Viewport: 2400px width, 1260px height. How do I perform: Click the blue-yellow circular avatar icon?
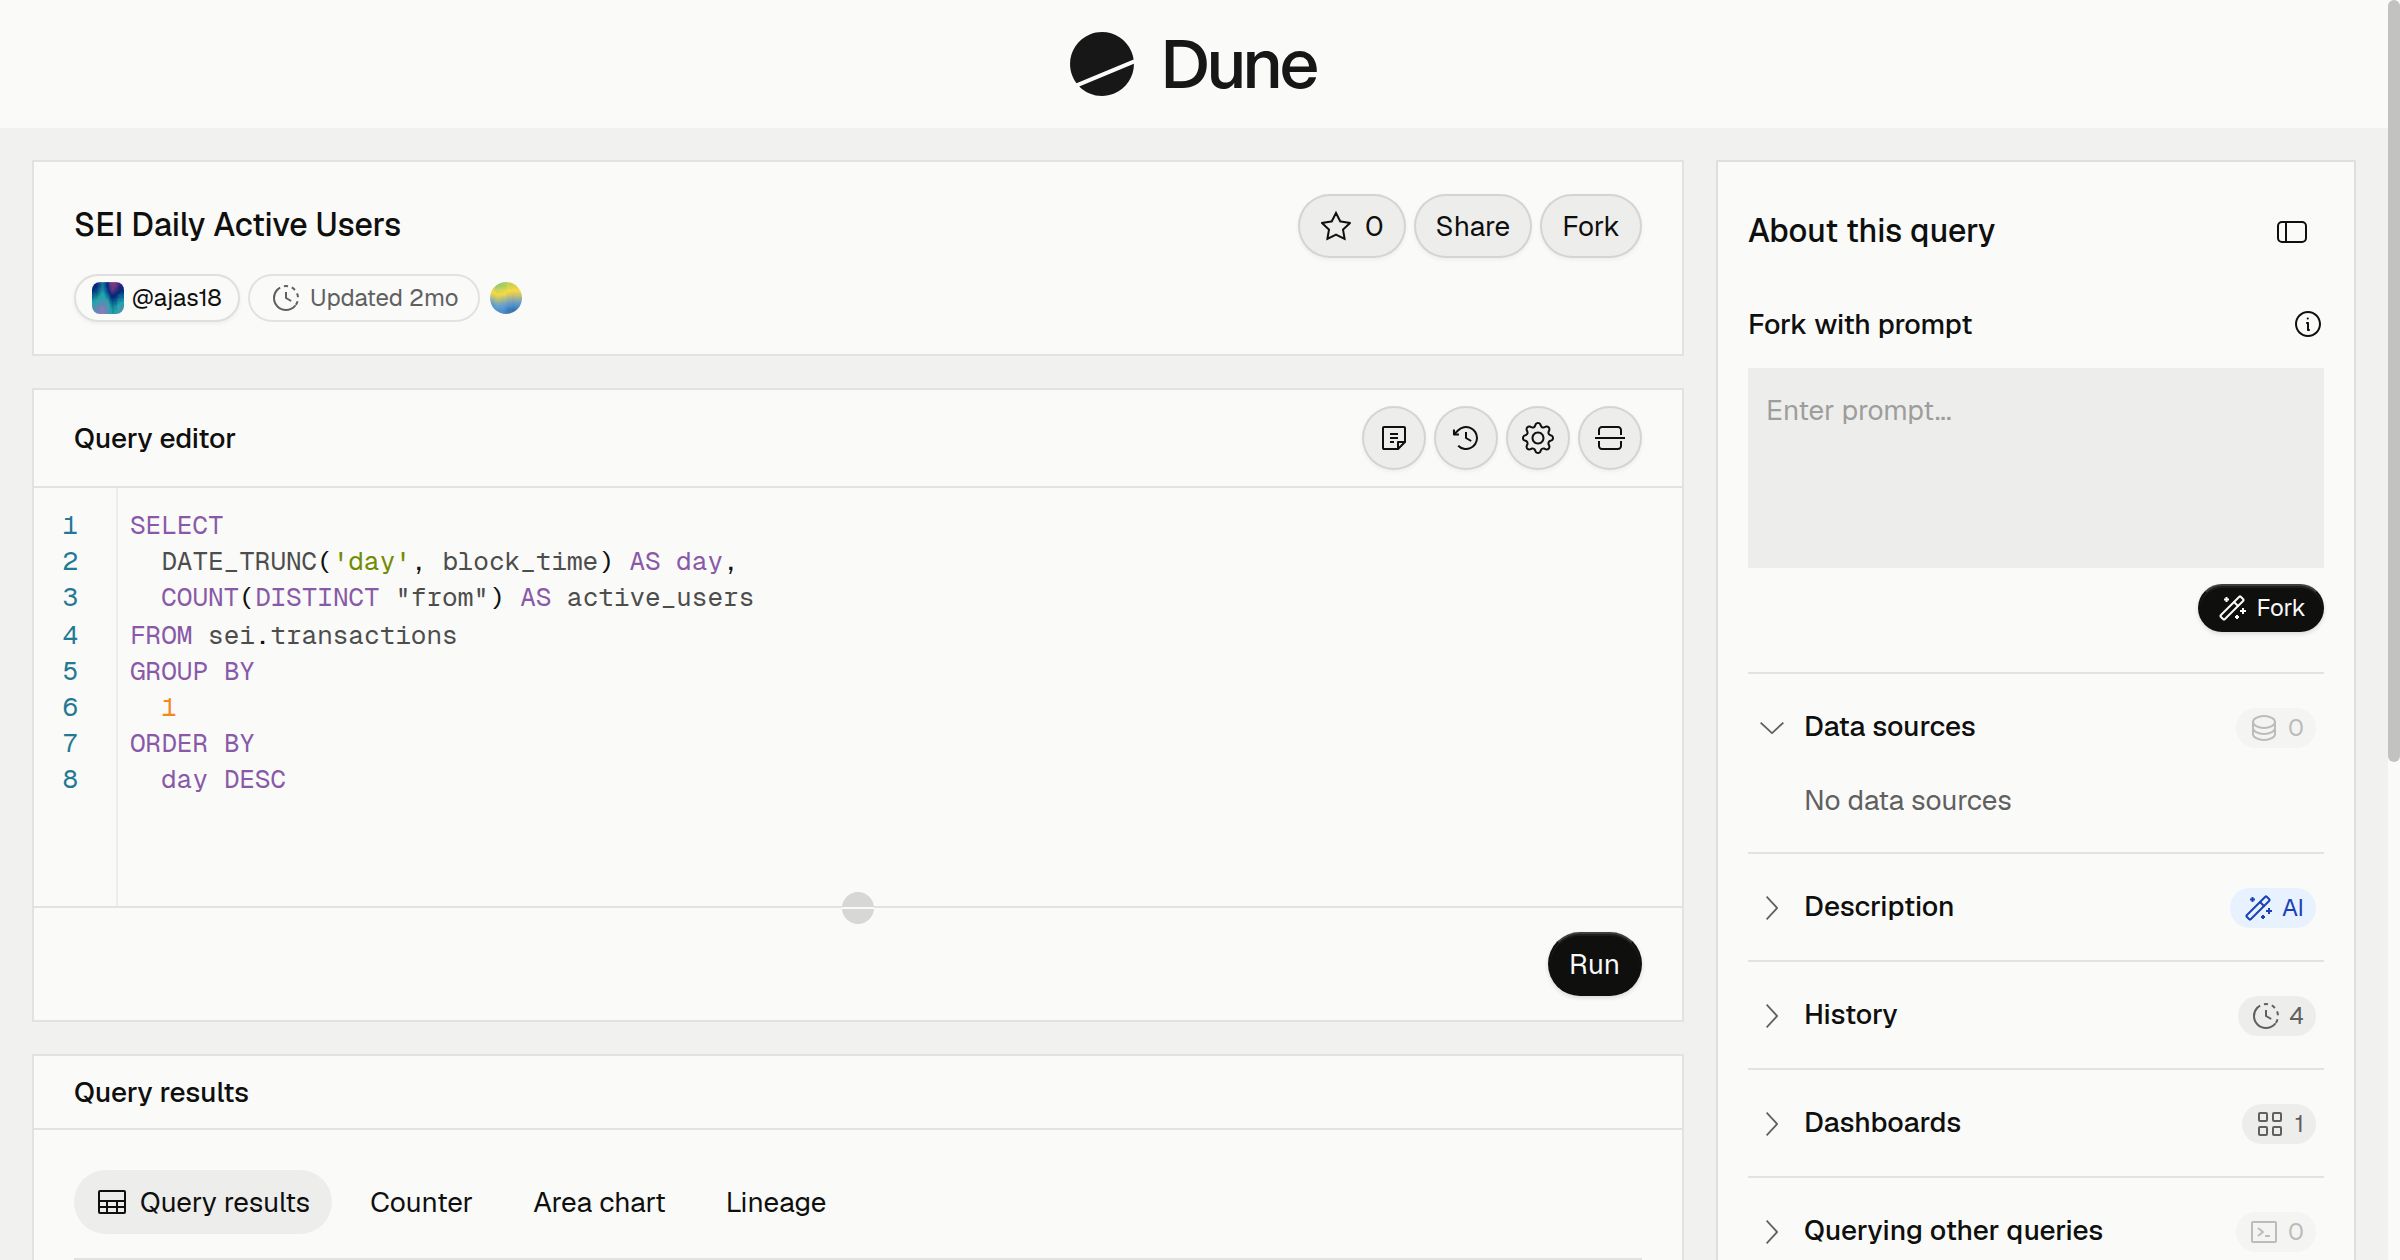point(506,298)
